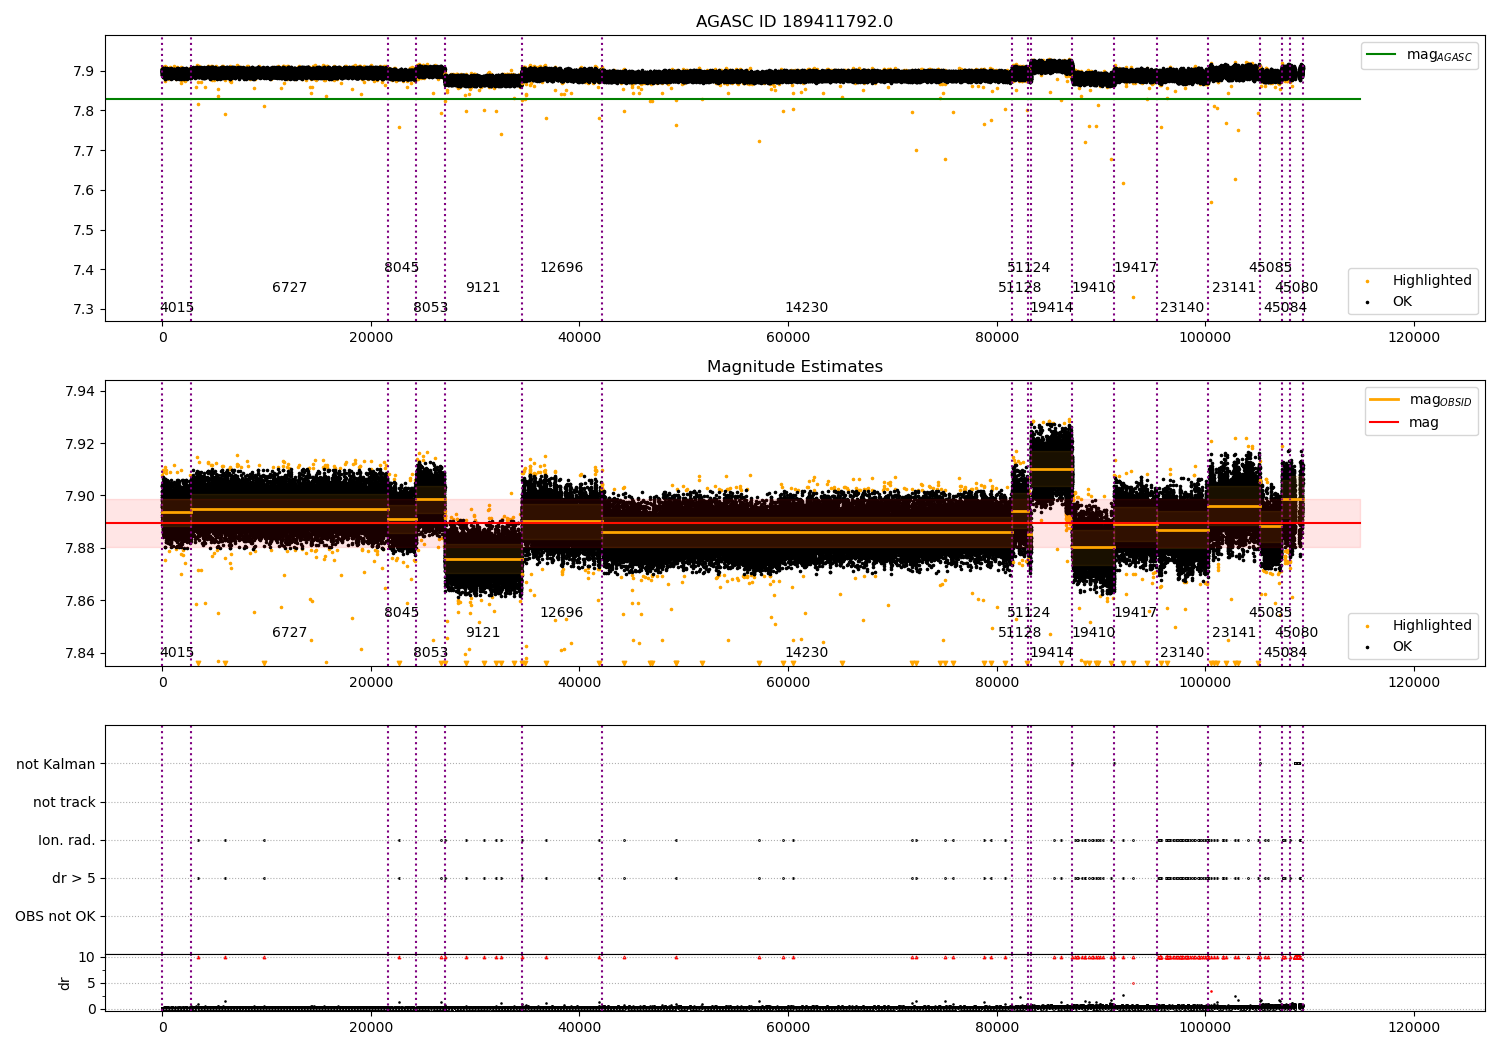
Task: Click obsid label 8045 in the AGASC ID plot
Action: [x=402, y=268]
